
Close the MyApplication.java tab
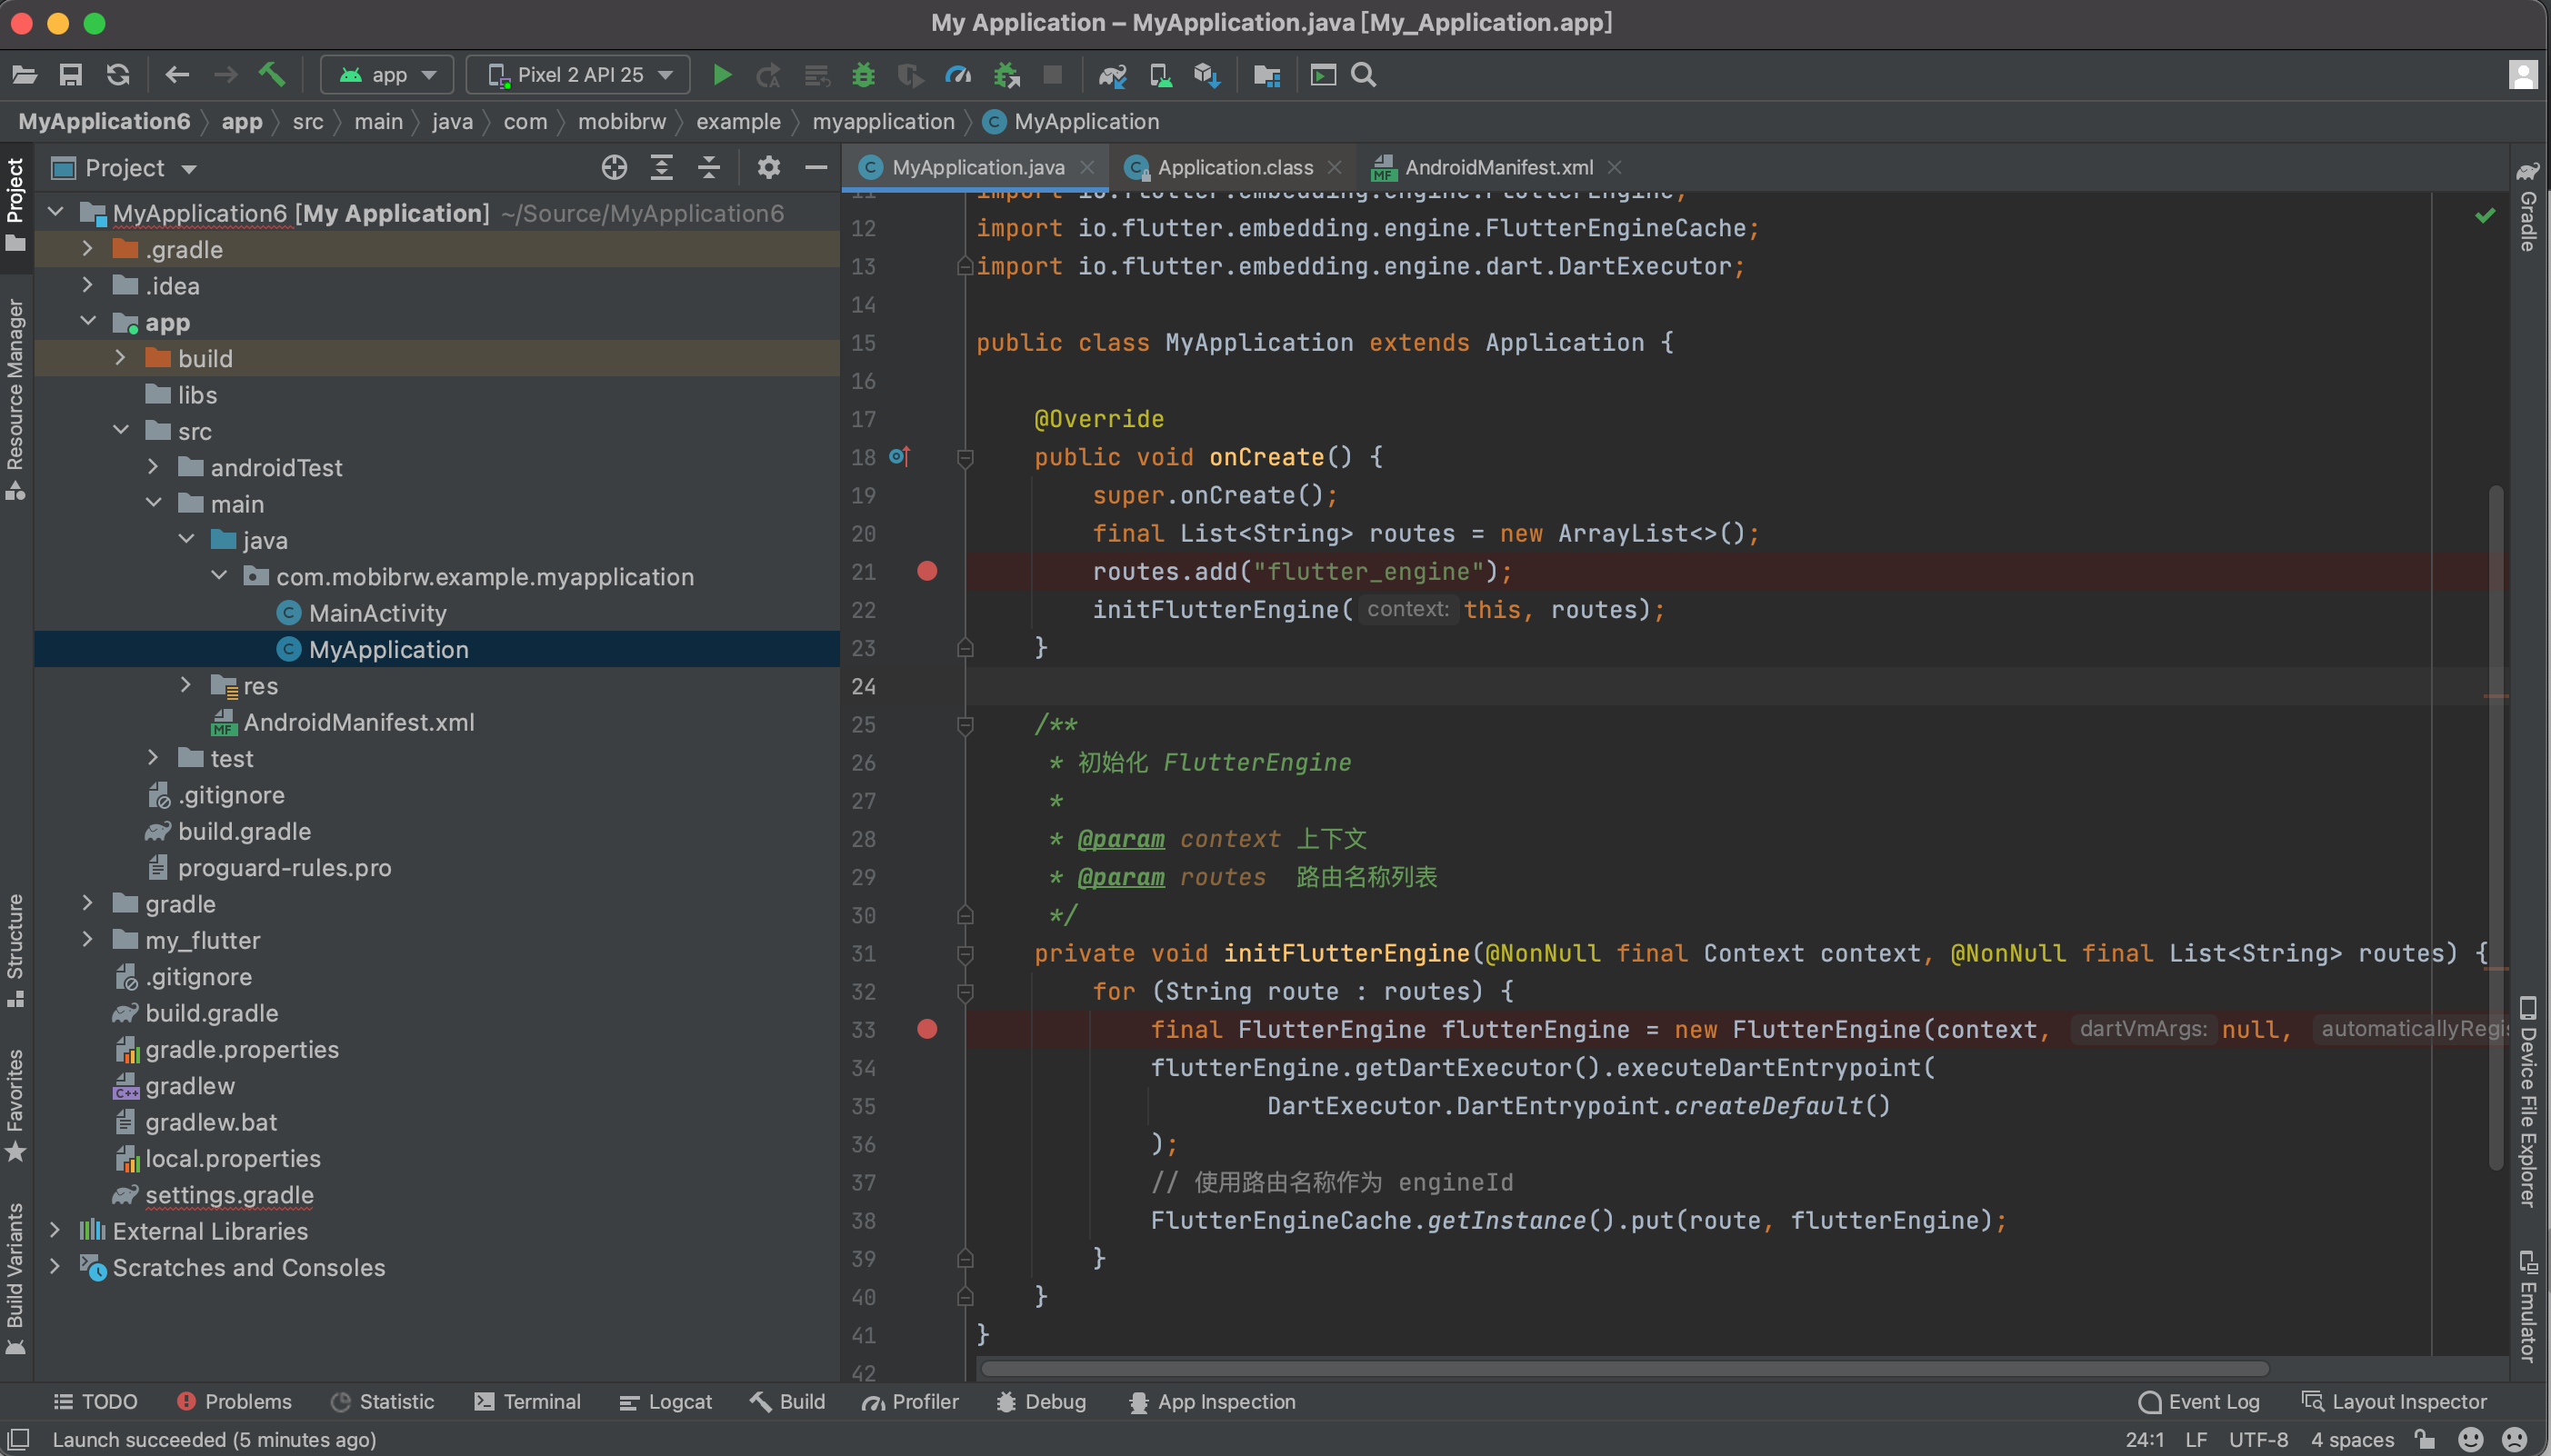1087,168
